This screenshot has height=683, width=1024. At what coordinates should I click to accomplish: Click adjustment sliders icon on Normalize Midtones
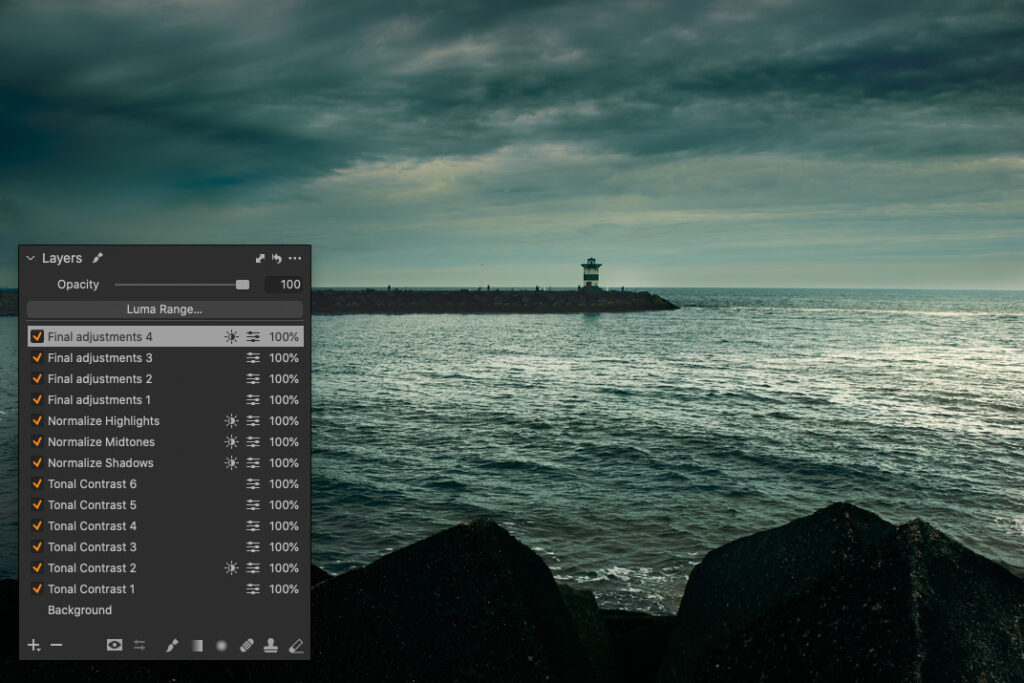point(253,442)
